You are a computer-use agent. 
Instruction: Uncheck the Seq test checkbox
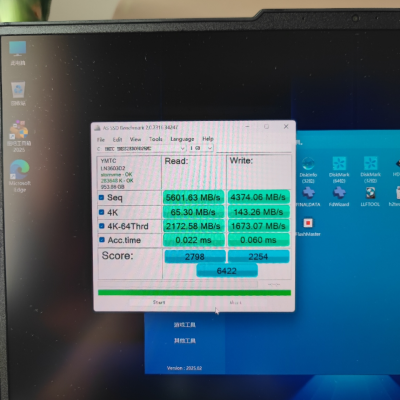[101, 198]
